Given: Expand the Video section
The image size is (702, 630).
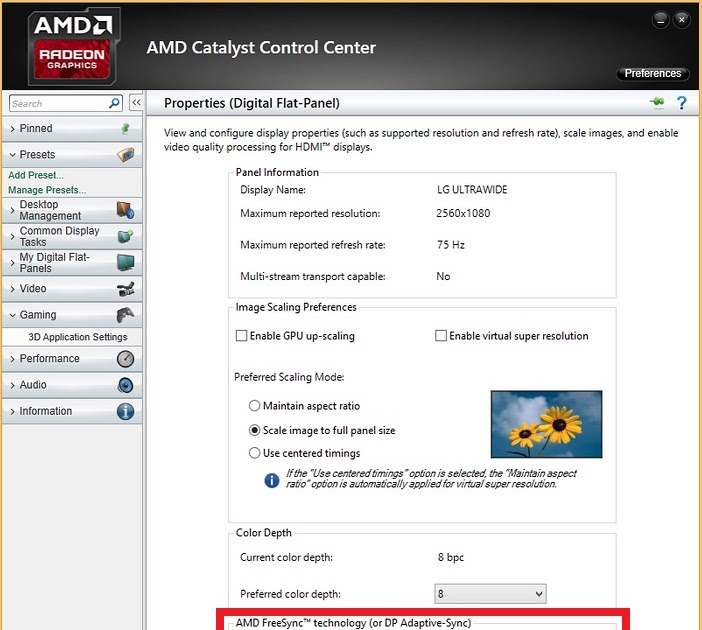Looking at the screenshot, I should [x=13, y=289].
